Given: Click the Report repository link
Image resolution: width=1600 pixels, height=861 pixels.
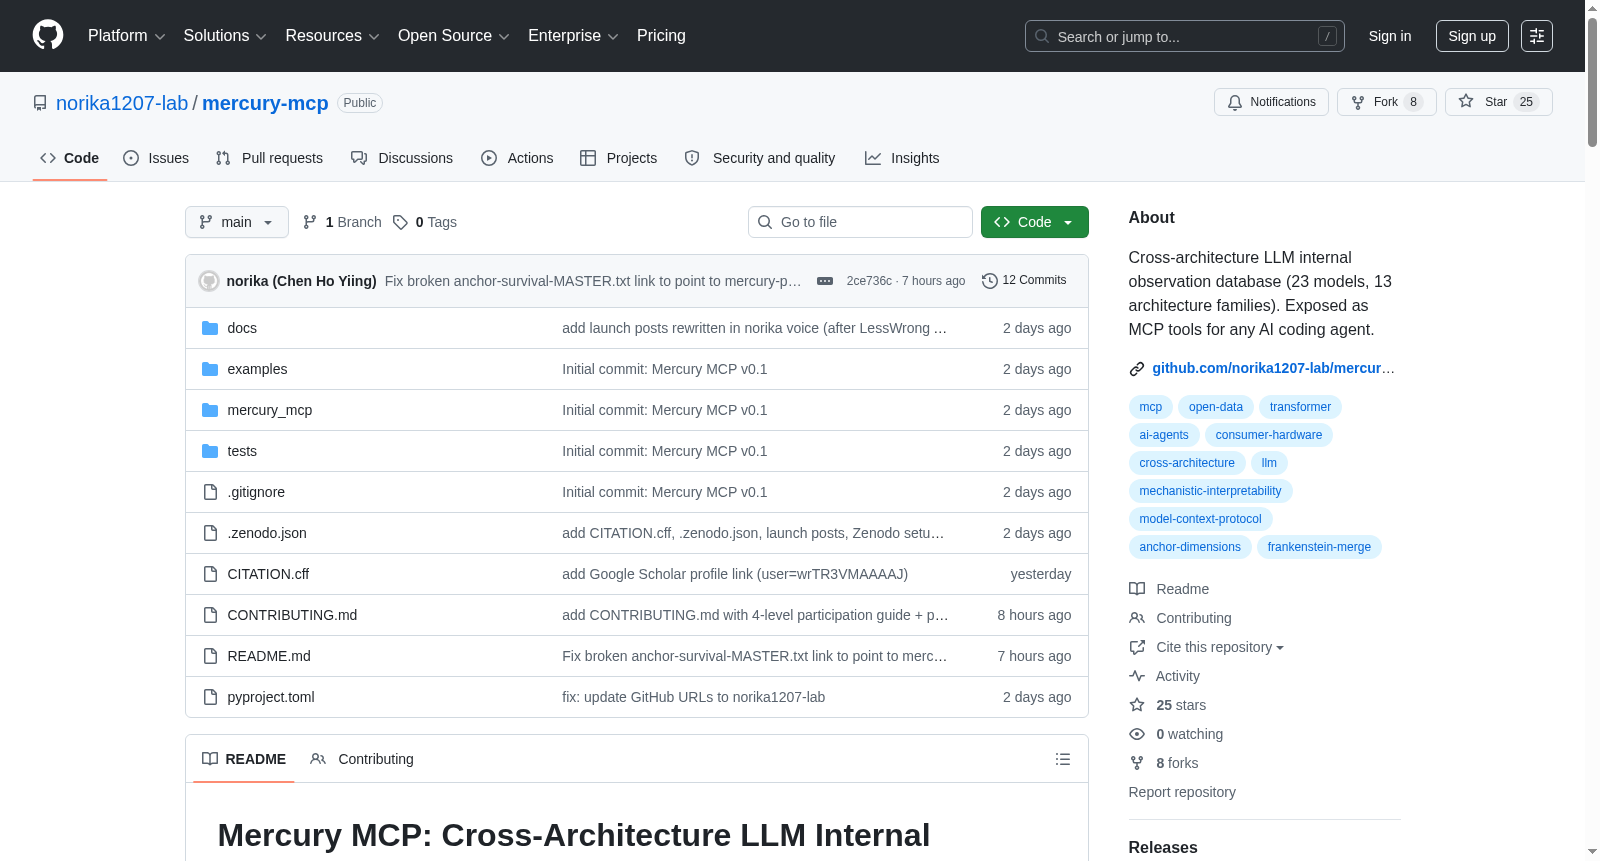Looking at the screenshot, I should [1182, 792].
